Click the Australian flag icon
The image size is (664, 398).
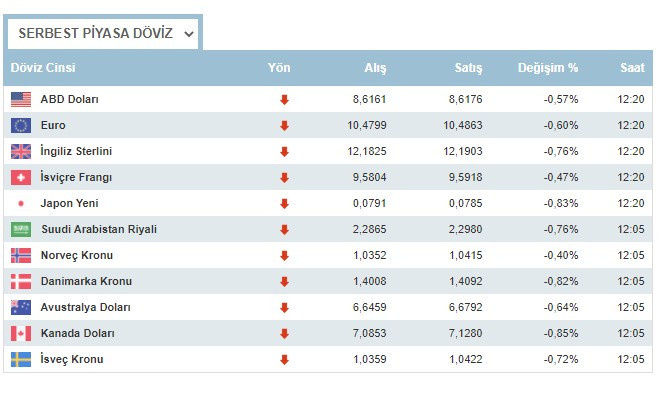pyautogui.click(x=21, y=307)
